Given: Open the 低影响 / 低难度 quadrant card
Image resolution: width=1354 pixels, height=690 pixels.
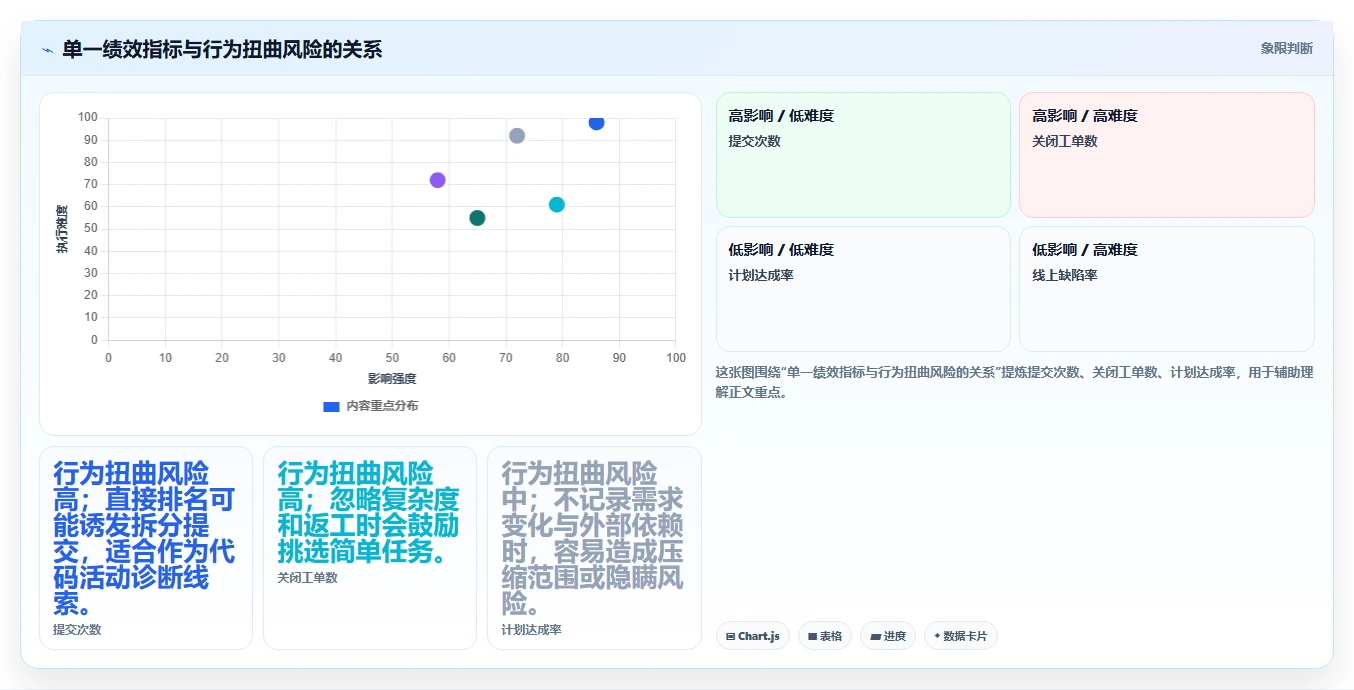Looking at the screenshot, I should click(x=863, y=289).
